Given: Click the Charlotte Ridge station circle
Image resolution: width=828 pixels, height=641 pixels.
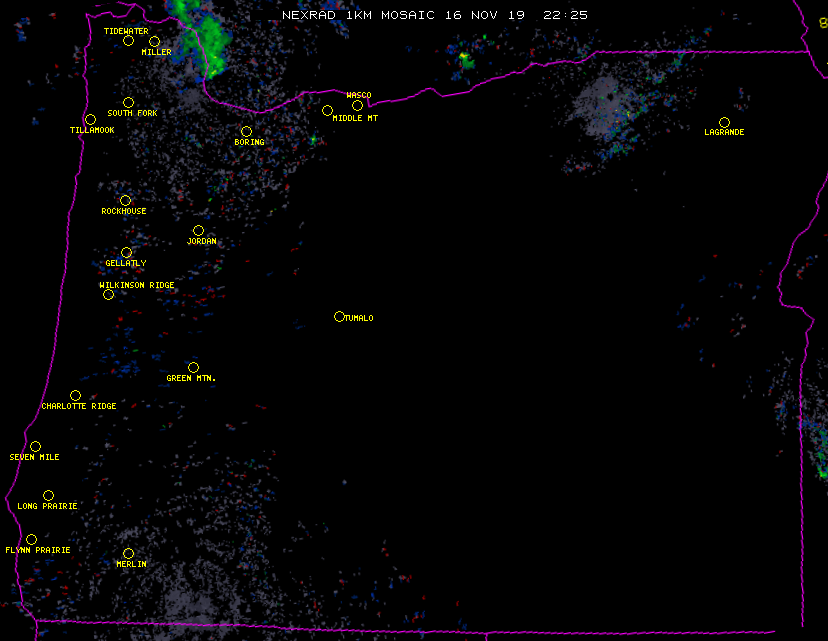Looking at the screenshot, I should pyautogui.click(x=75, y=396).
